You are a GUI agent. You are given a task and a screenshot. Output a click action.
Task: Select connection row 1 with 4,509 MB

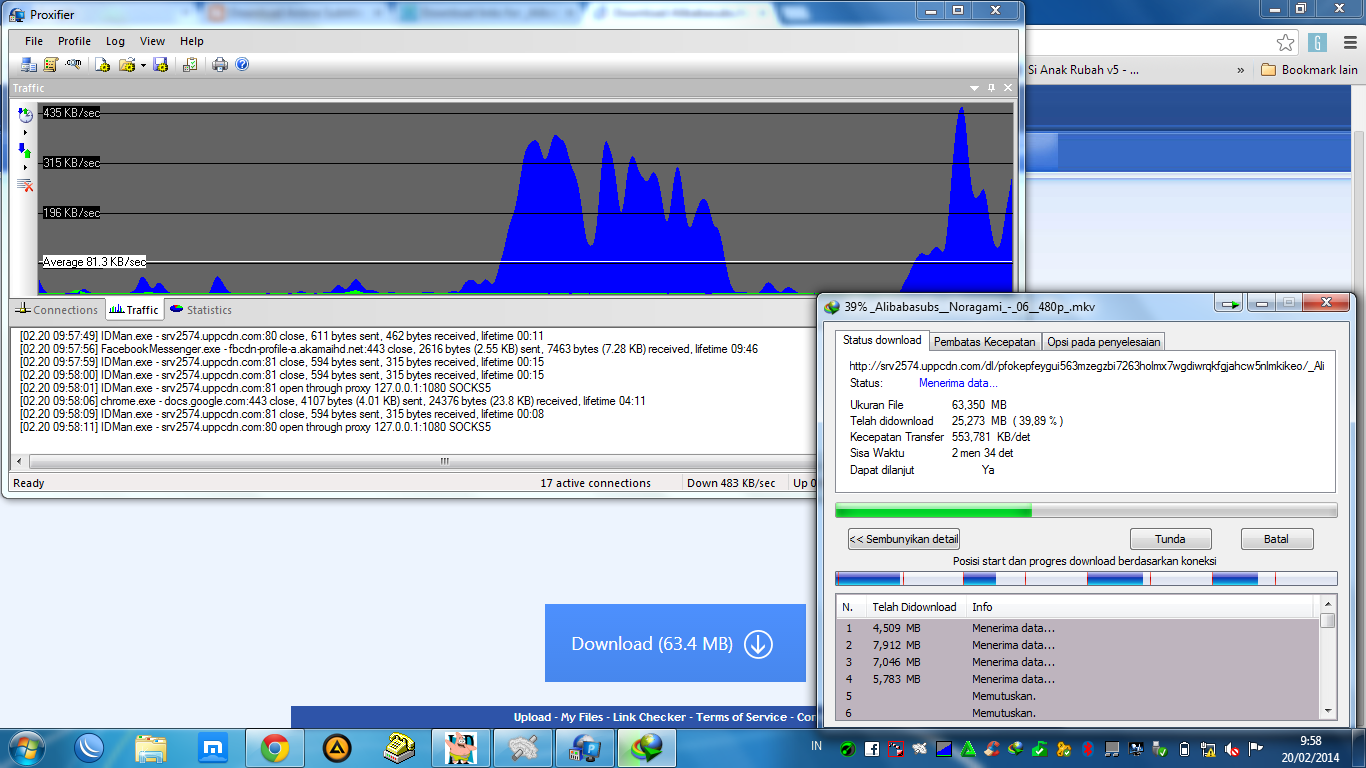click(1078, 628)
